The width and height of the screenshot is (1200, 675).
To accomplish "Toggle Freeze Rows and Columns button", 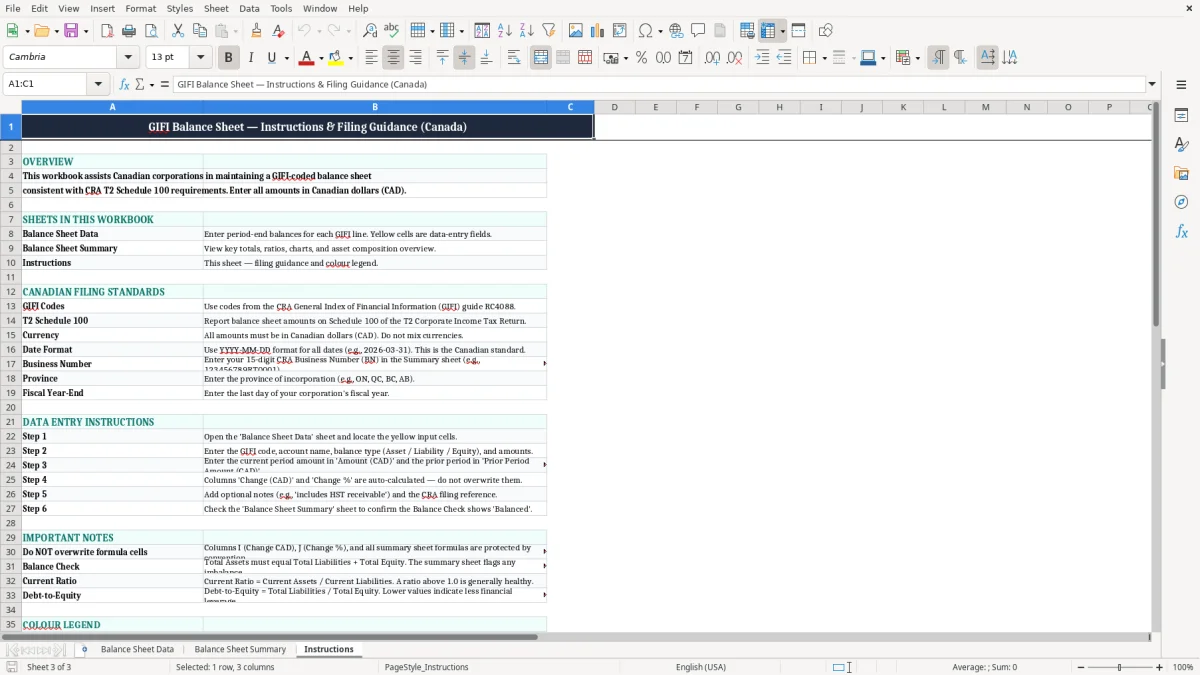I will pos(768,31).
